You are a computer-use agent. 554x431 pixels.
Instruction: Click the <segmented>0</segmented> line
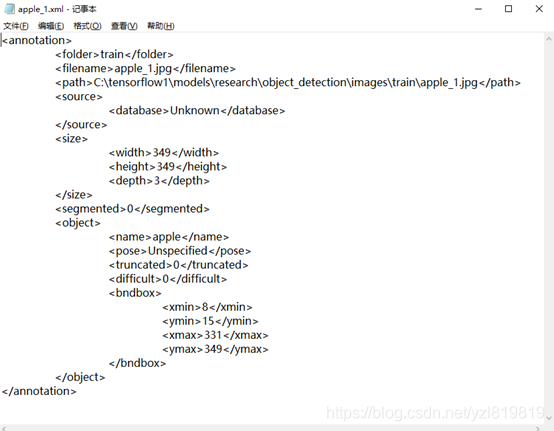coord(132,209)
